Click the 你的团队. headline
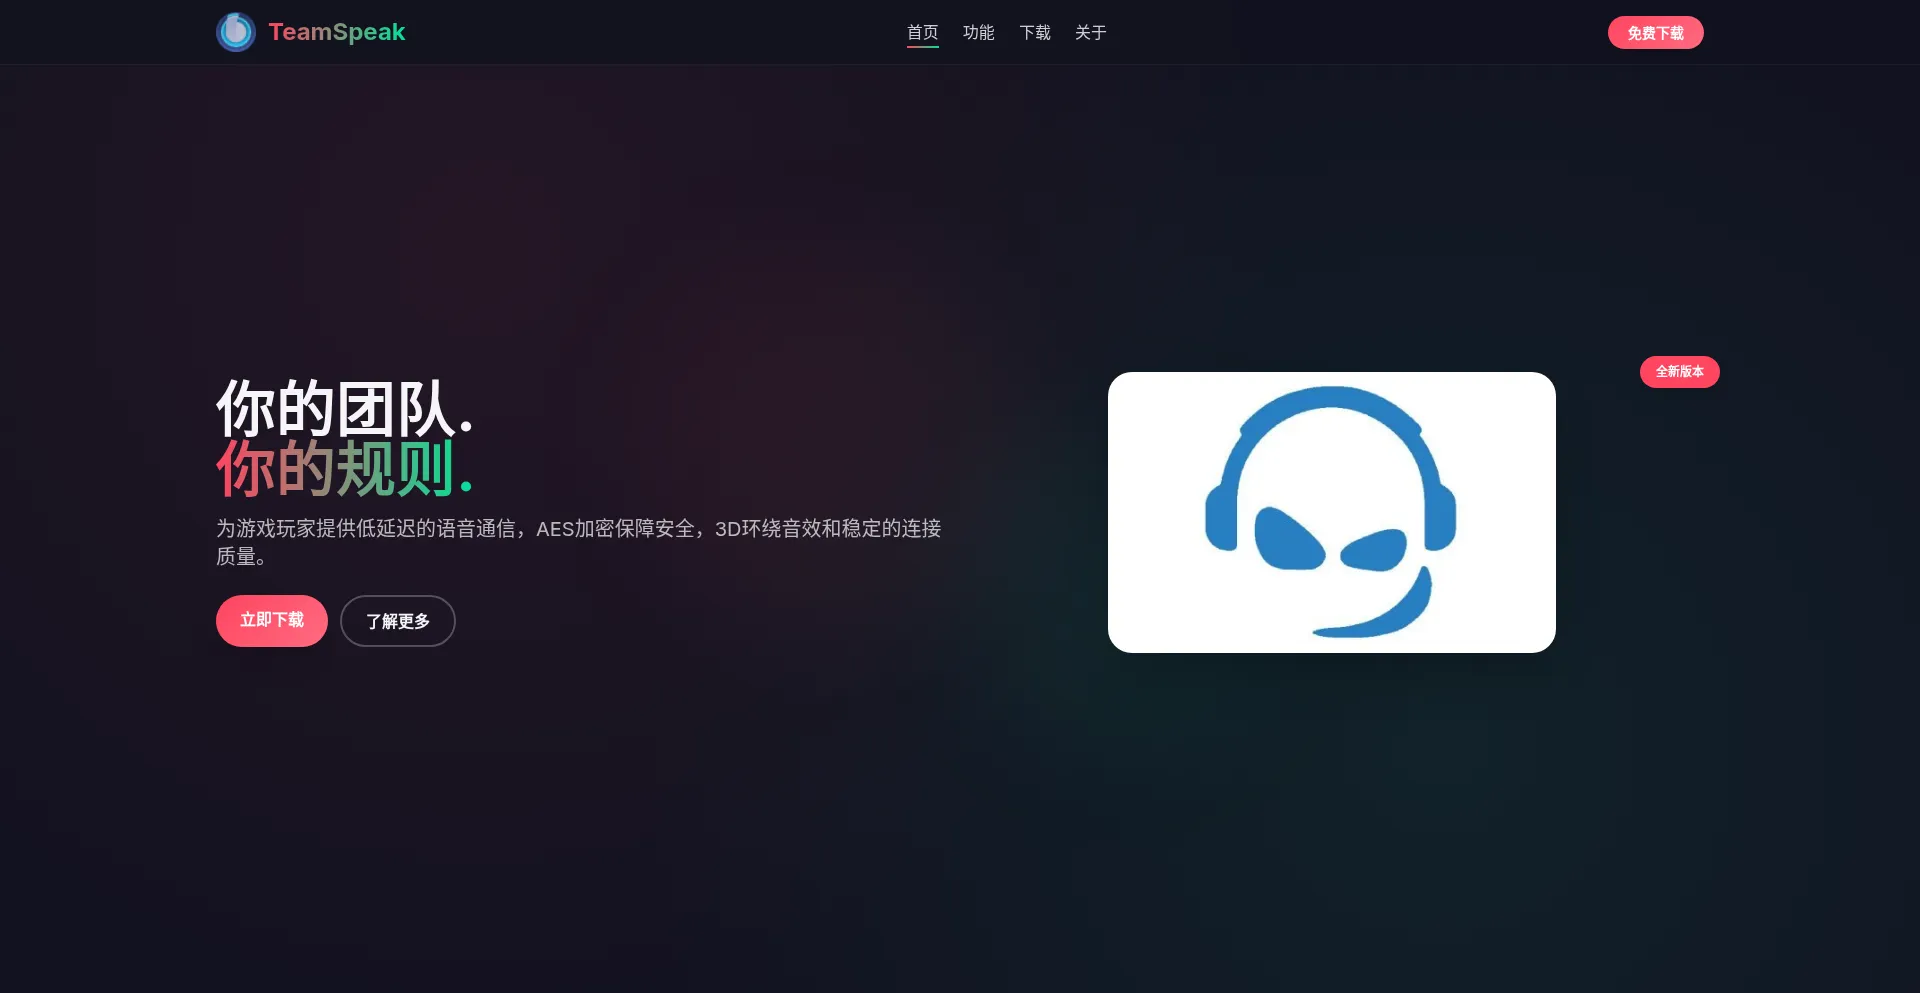 point(344,408)
